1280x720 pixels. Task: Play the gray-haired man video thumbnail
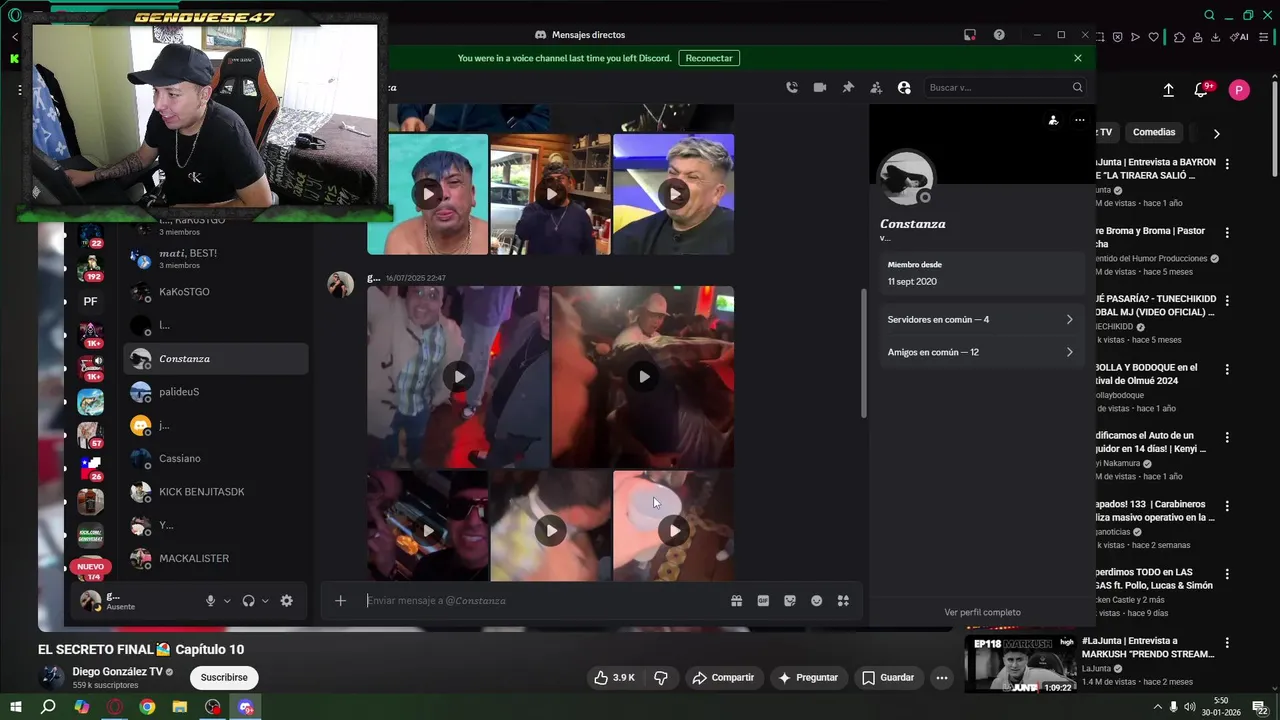coord(674,194)
